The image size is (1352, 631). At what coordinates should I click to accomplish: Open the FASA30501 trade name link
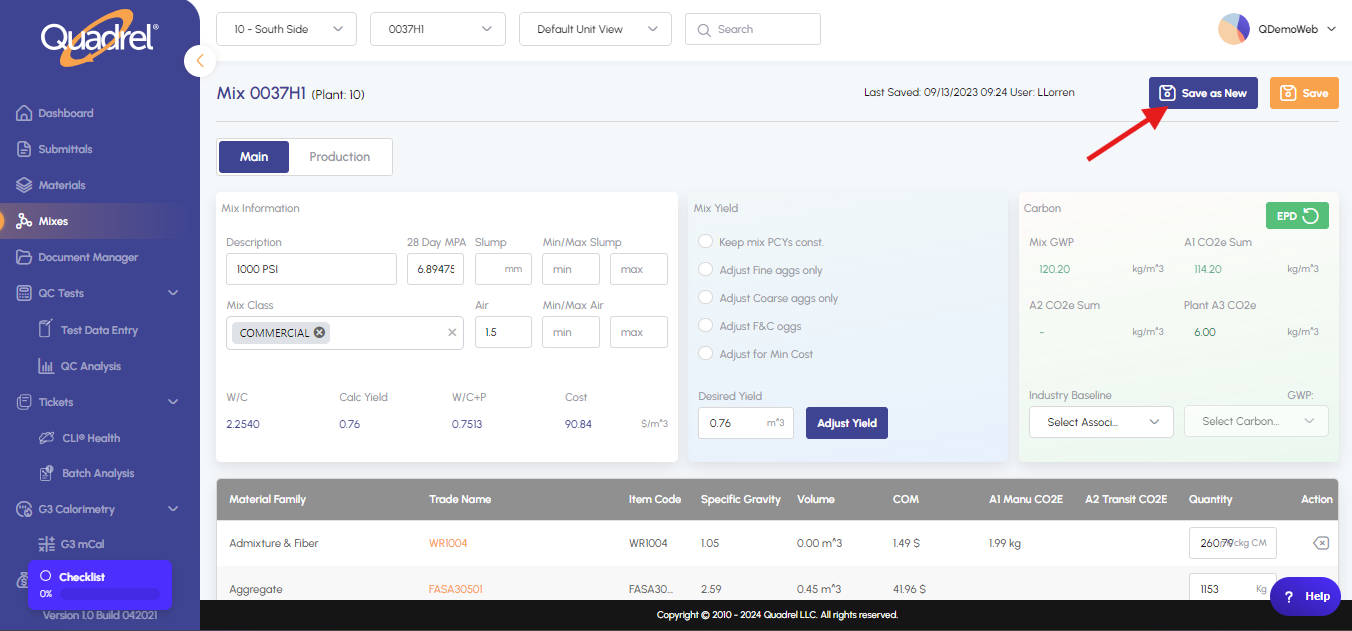pos(456,589)
